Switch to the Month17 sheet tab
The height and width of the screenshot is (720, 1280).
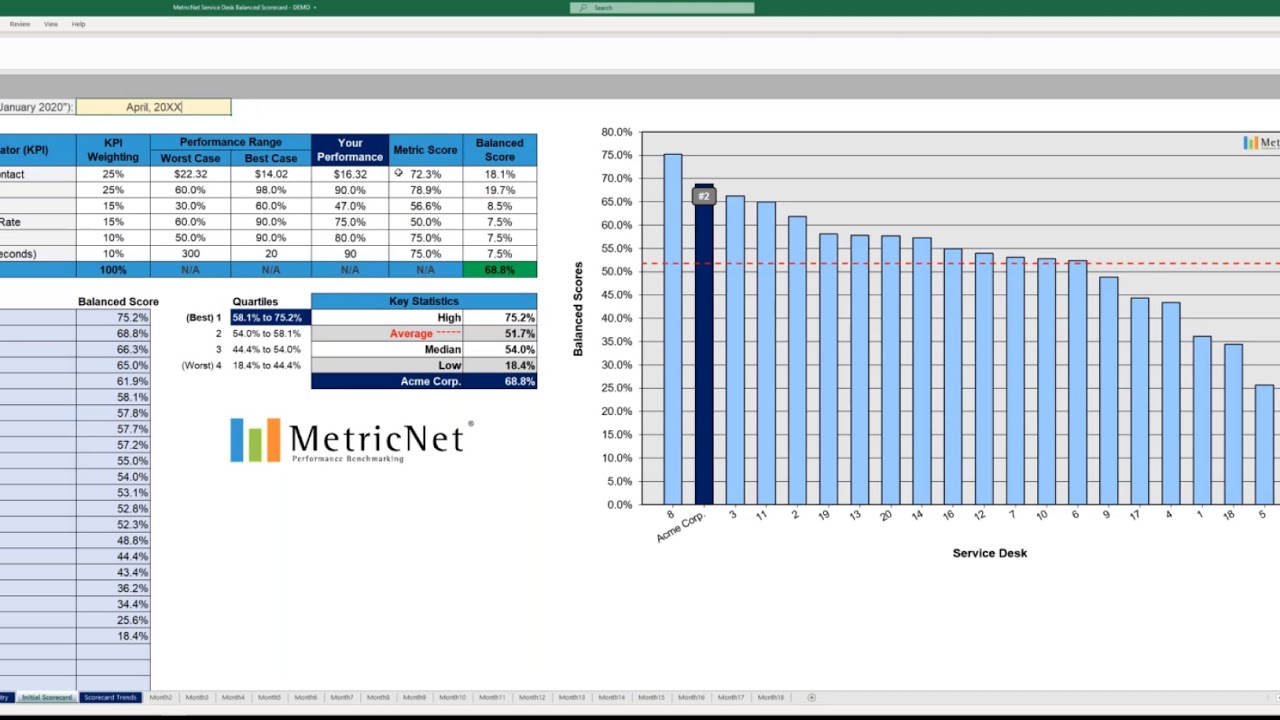coord(730,697)
